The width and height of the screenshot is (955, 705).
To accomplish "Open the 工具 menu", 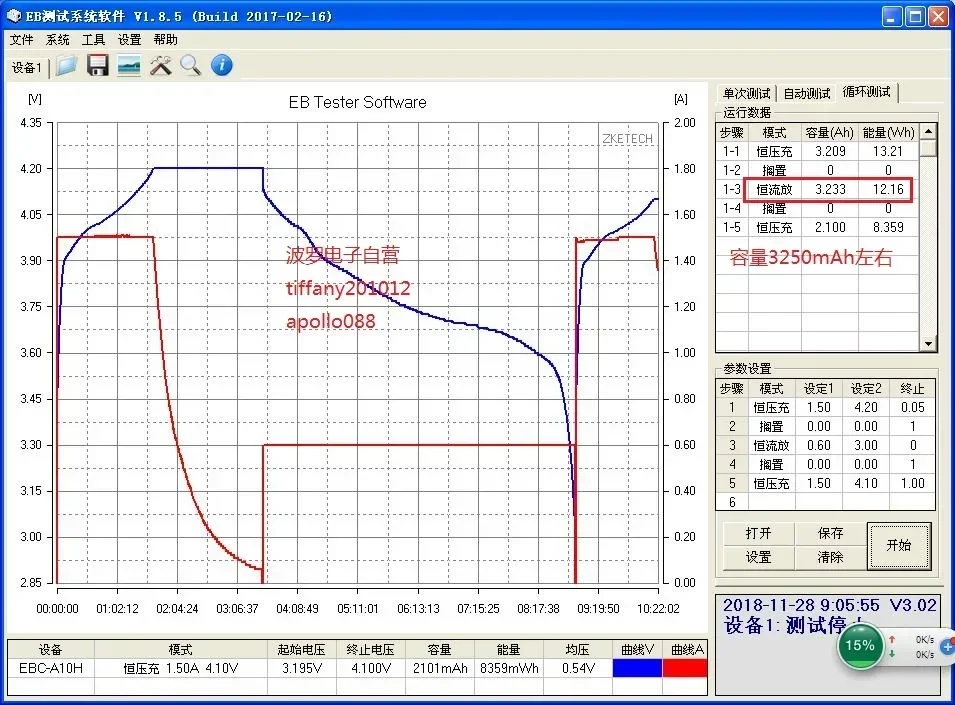I will (93, 40).
